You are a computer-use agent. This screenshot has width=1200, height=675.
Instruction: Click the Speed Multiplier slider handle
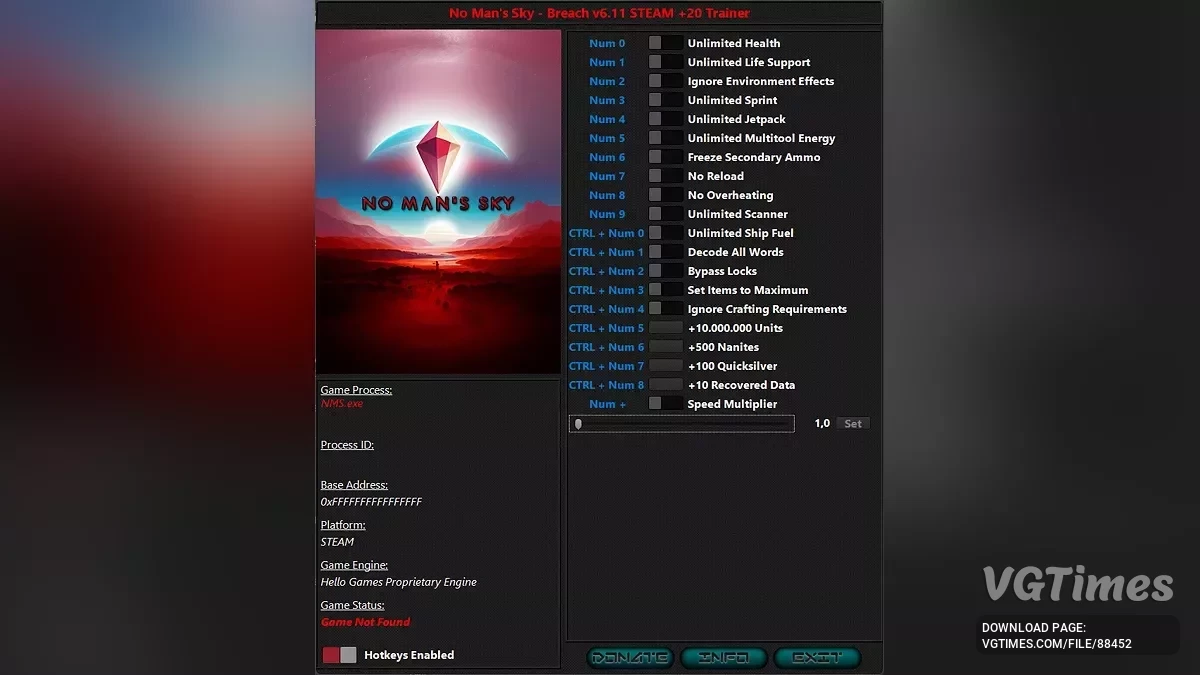[x=577, y=423]
